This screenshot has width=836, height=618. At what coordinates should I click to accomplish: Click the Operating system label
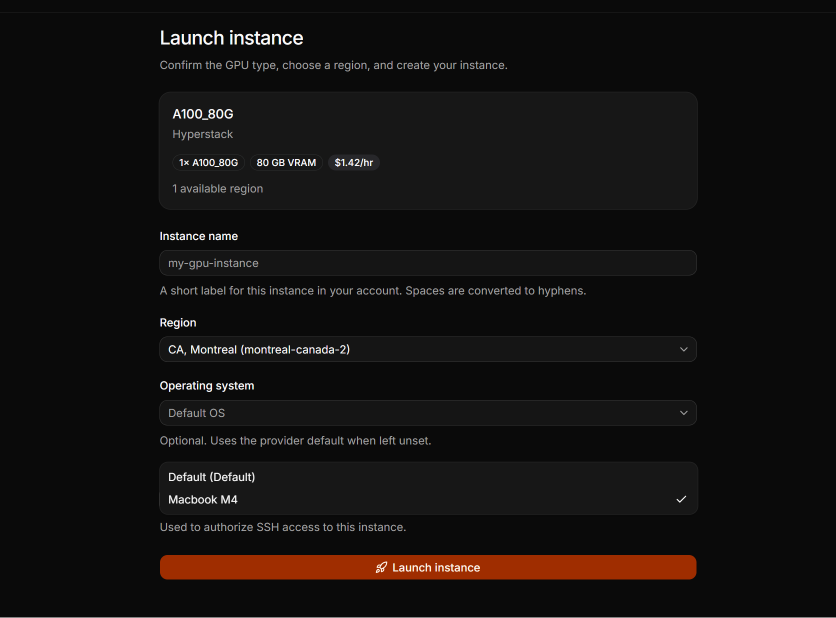pos(207,386)
